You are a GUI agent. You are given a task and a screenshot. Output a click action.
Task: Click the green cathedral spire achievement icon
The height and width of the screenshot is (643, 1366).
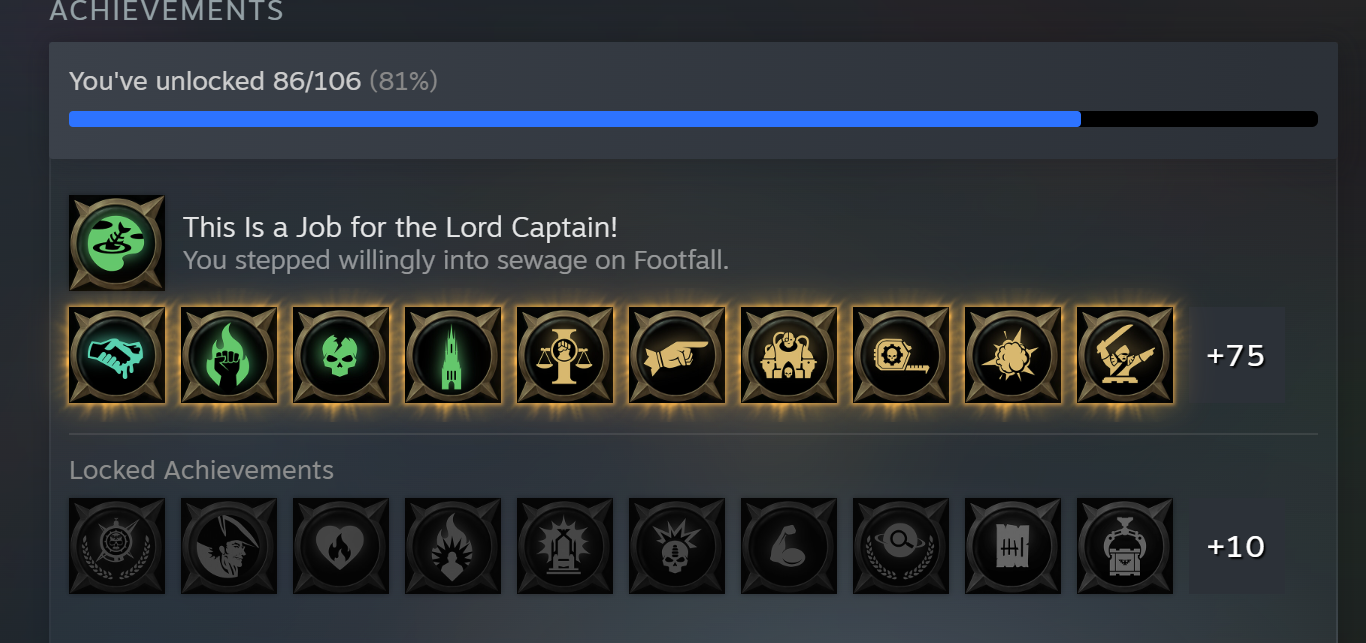(453, 355)
